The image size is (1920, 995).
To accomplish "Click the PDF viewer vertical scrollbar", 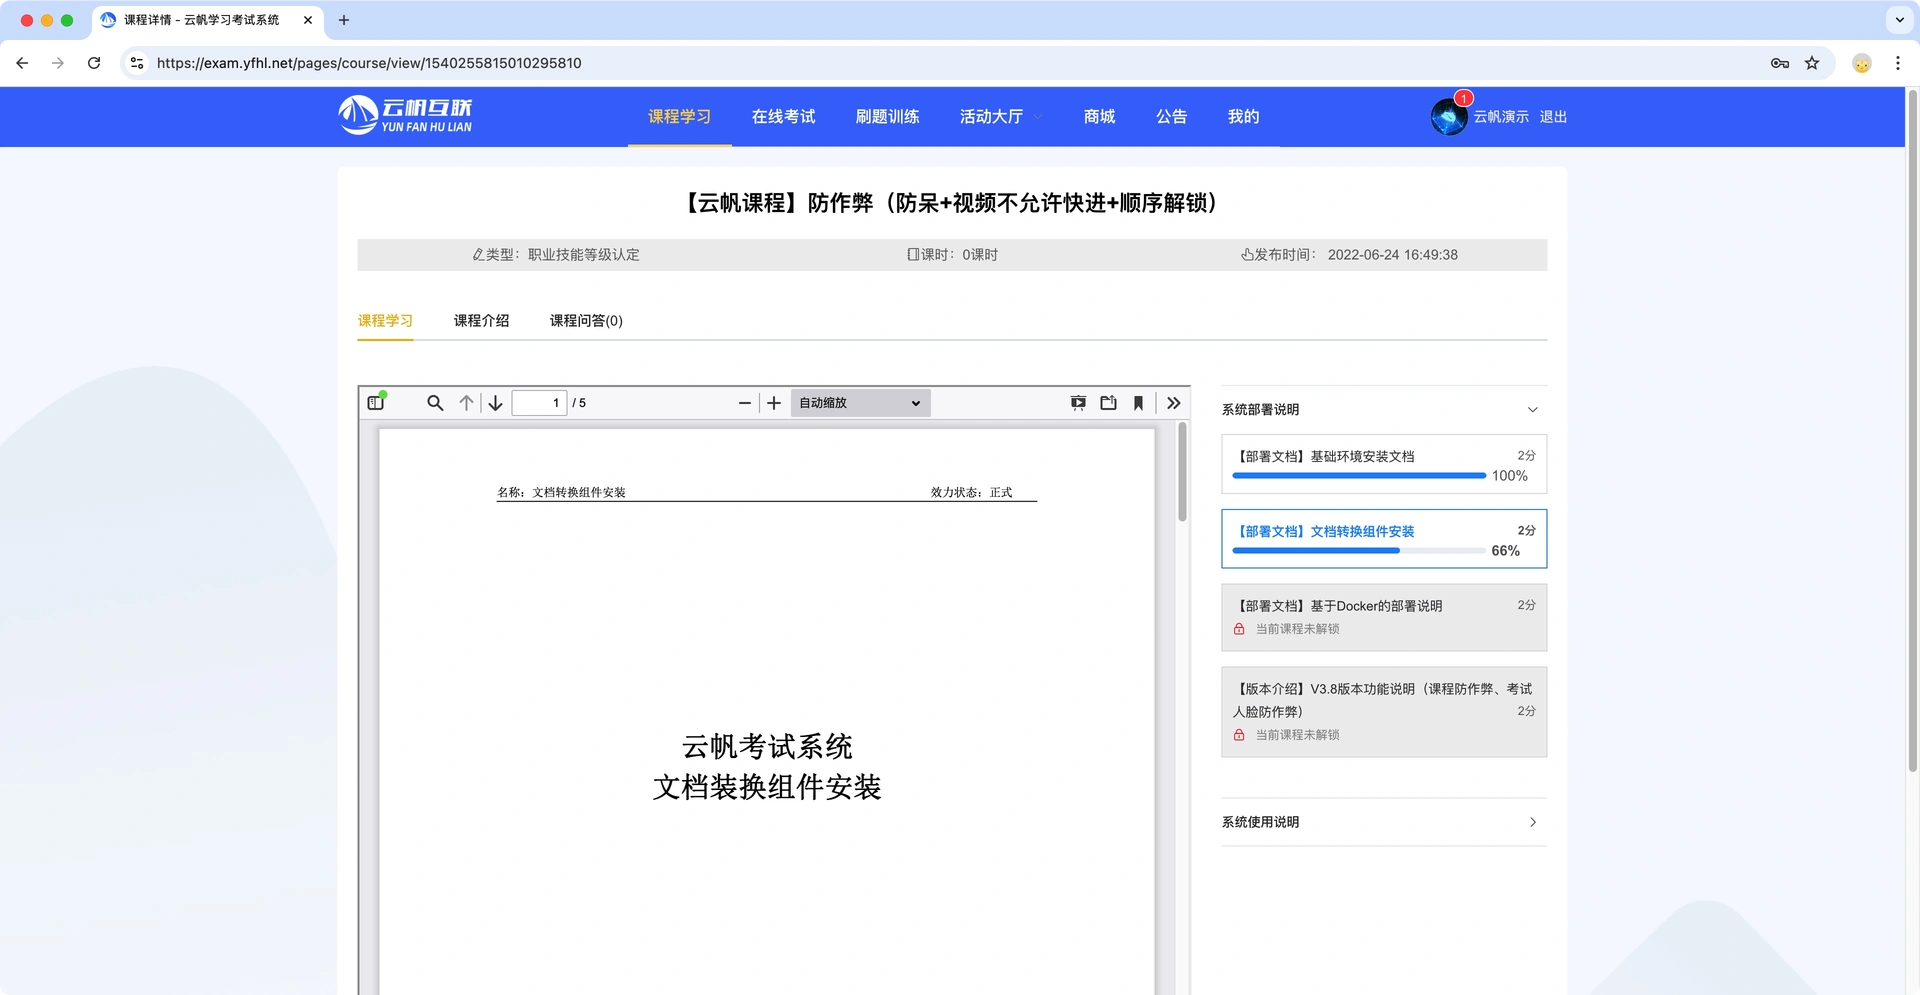I will pos(1182,473).
